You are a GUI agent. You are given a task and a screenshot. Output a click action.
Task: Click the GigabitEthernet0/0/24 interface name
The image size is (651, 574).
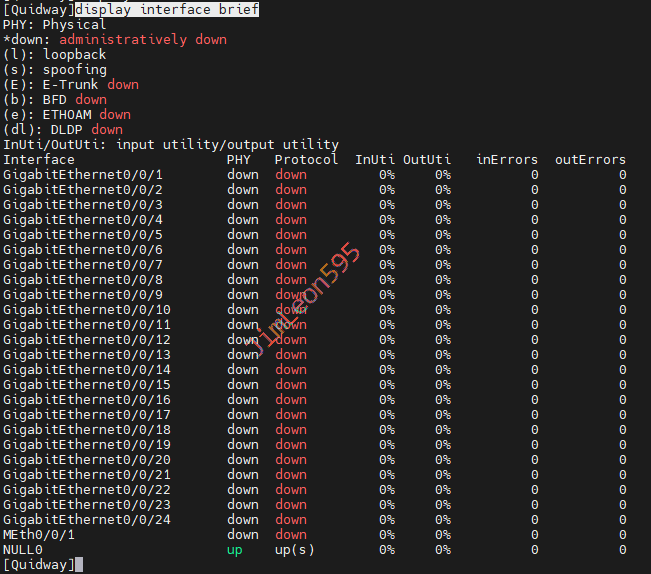87,520
